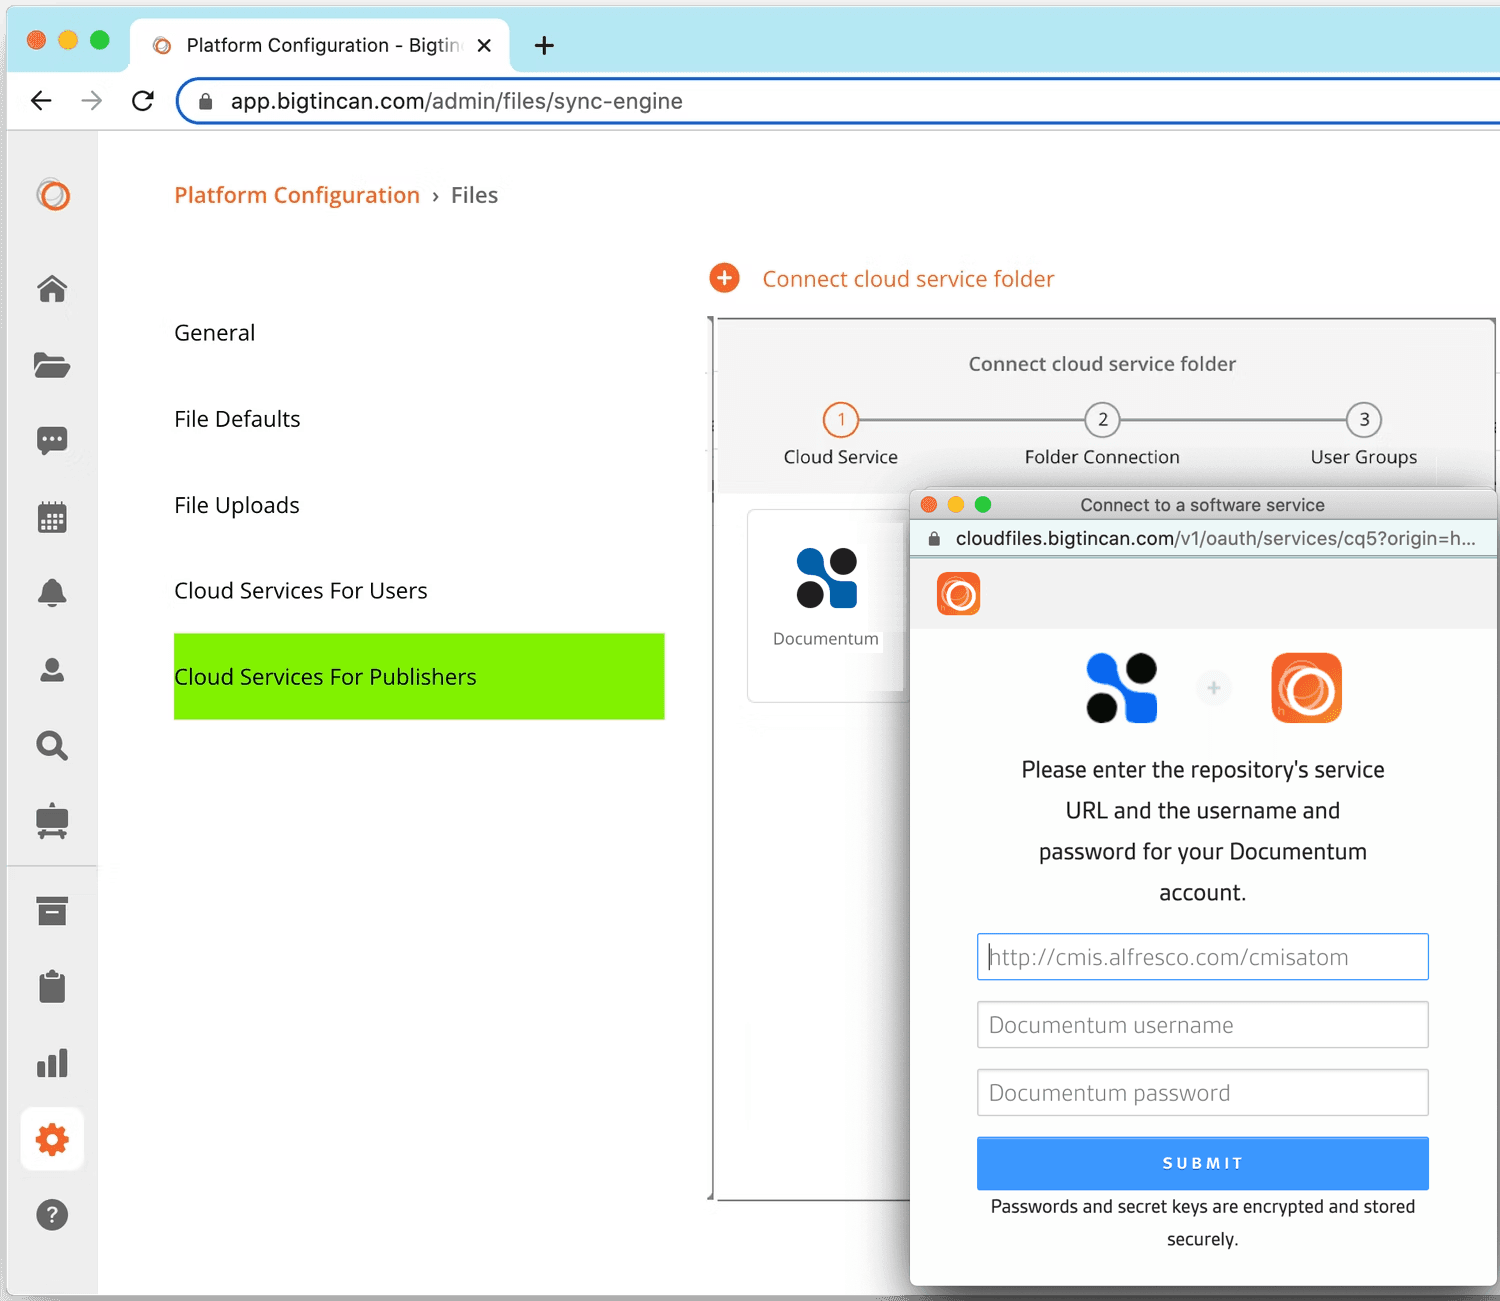Click the magnifier search icon in the sidebar

[x=52, y=746]
